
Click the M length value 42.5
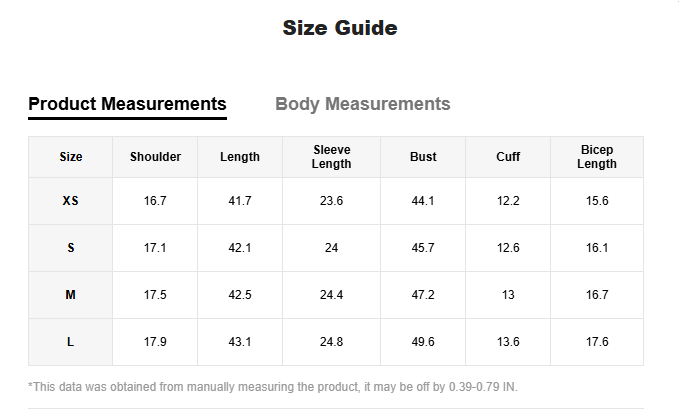click(240, 295)
